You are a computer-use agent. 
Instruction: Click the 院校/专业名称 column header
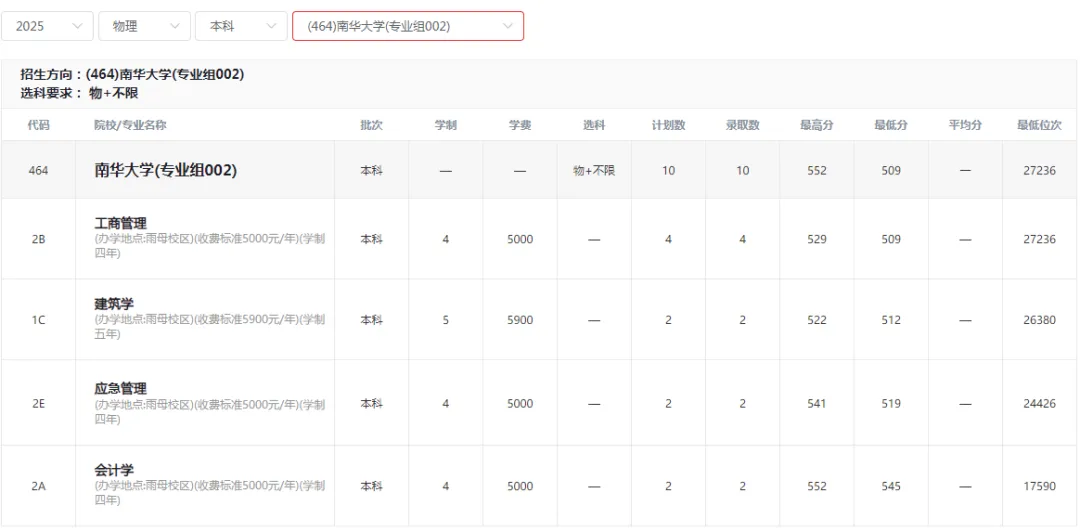tap(130, 125)
